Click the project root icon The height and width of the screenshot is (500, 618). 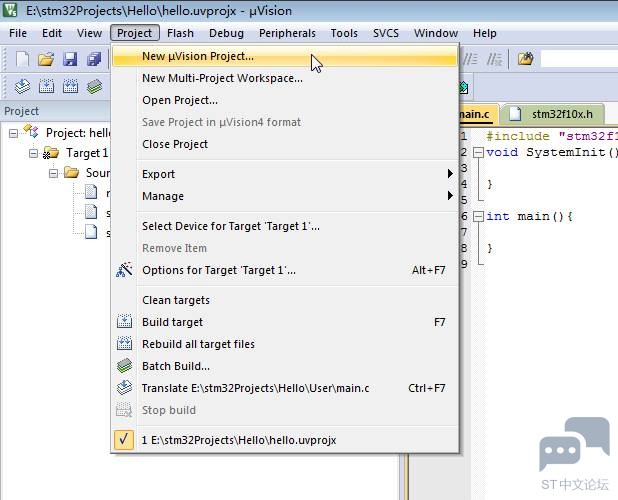pos(31,131)
